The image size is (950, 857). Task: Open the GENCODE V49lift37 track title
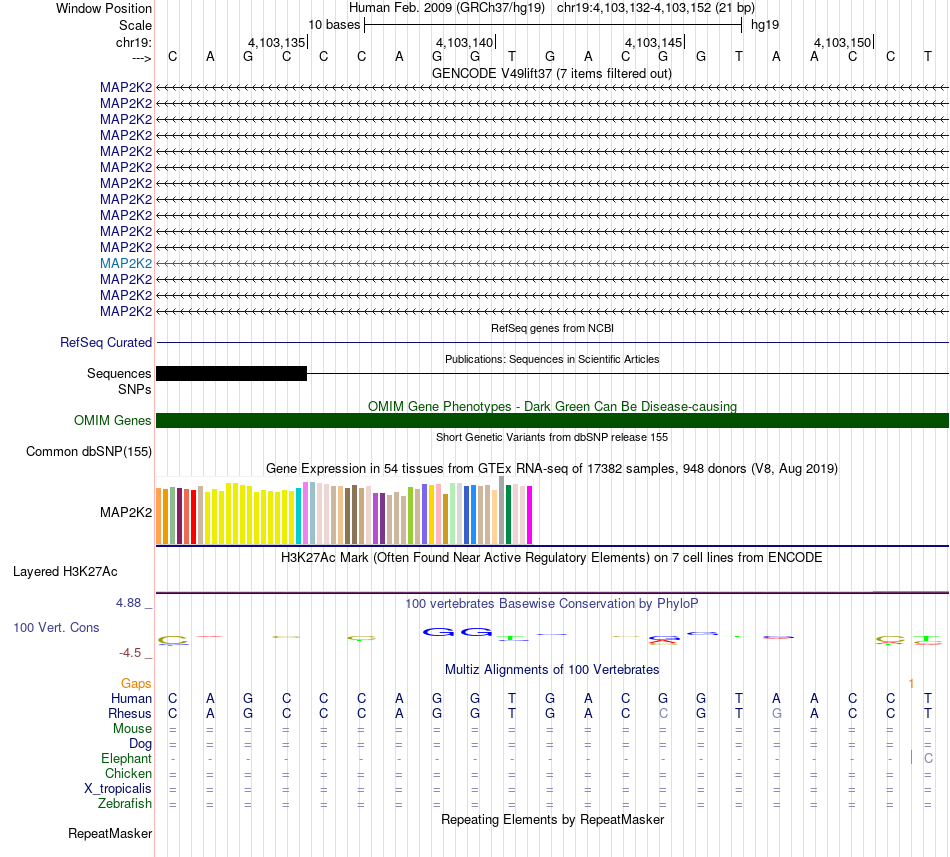551,73
